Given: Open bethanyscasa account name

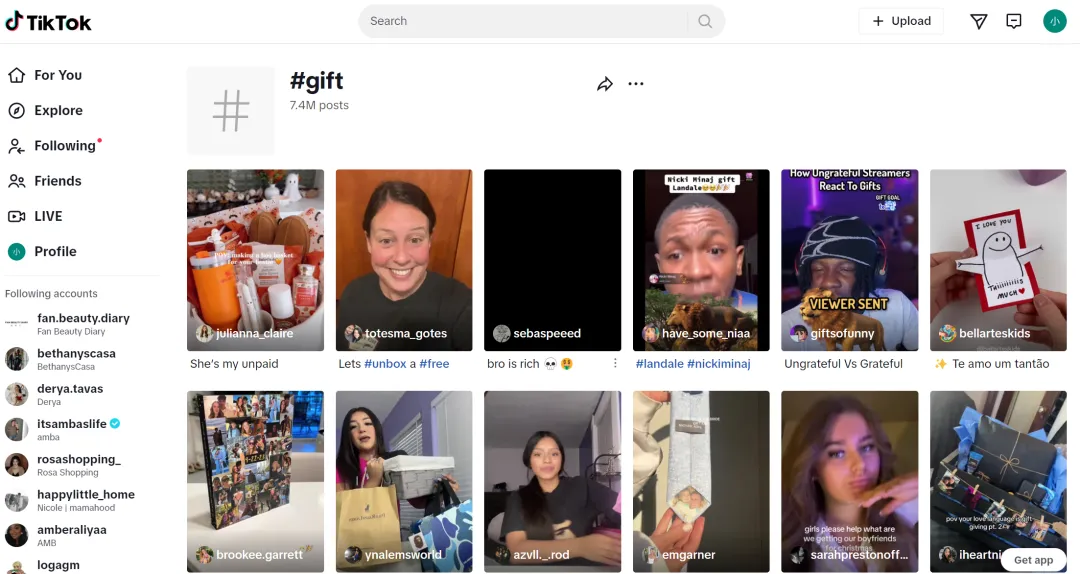Looking at the screenshot, I should click(76, 353).
